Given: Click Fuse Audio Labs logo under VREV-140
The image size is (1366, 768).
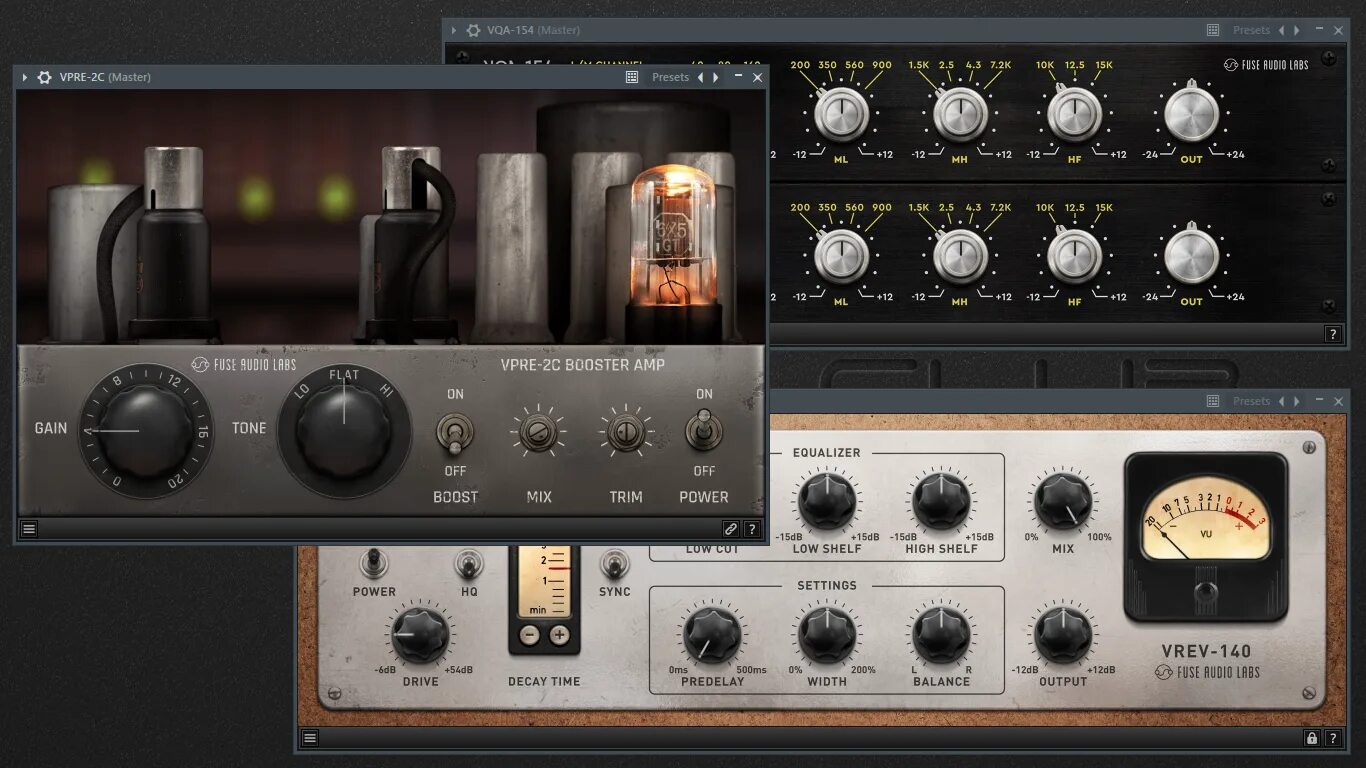Looking at the screenshot, I should 1207,673.
